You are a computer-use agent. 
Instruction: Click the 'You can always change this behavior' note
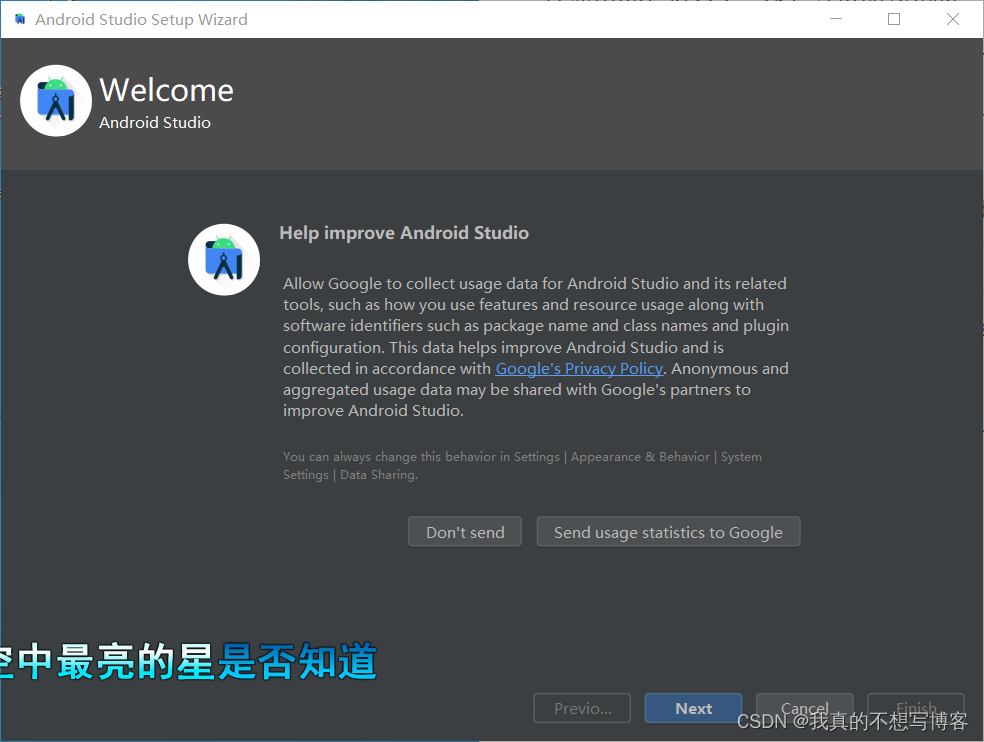(x=522, y=466)
